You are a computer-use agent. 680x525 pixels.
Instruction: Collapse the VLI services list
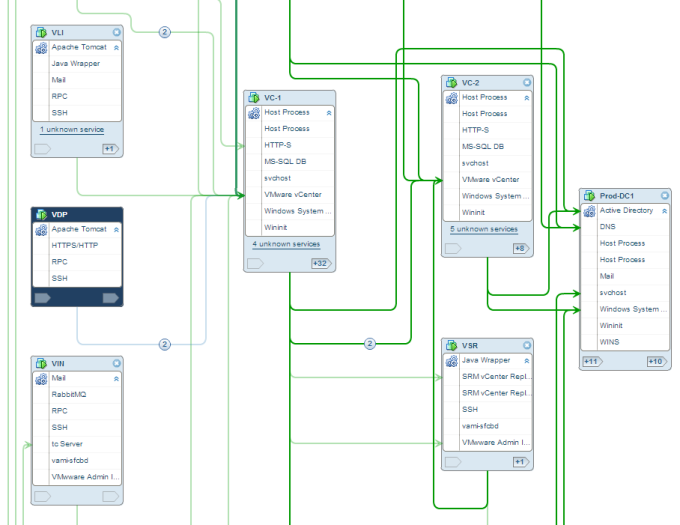(116, 48)
